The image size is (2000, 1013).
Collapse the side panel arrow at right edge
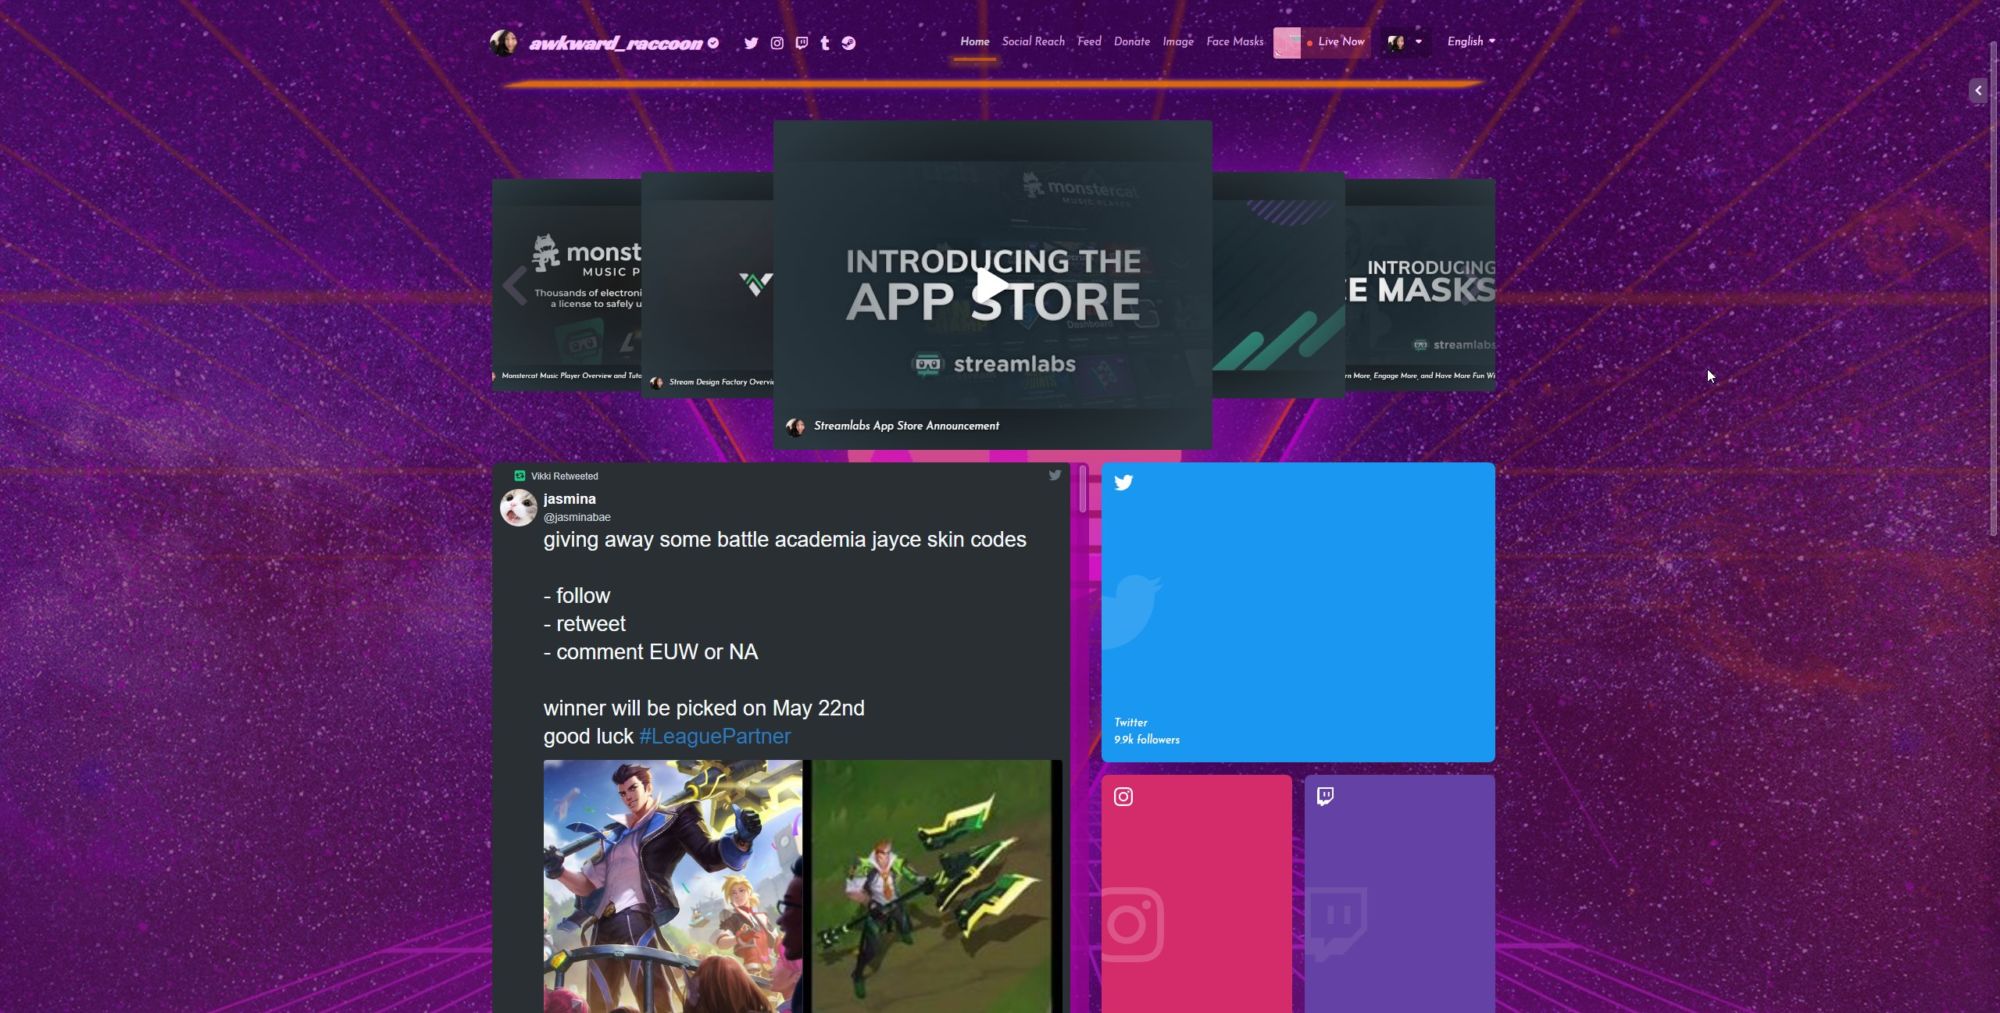click(x=1977, y=91)
